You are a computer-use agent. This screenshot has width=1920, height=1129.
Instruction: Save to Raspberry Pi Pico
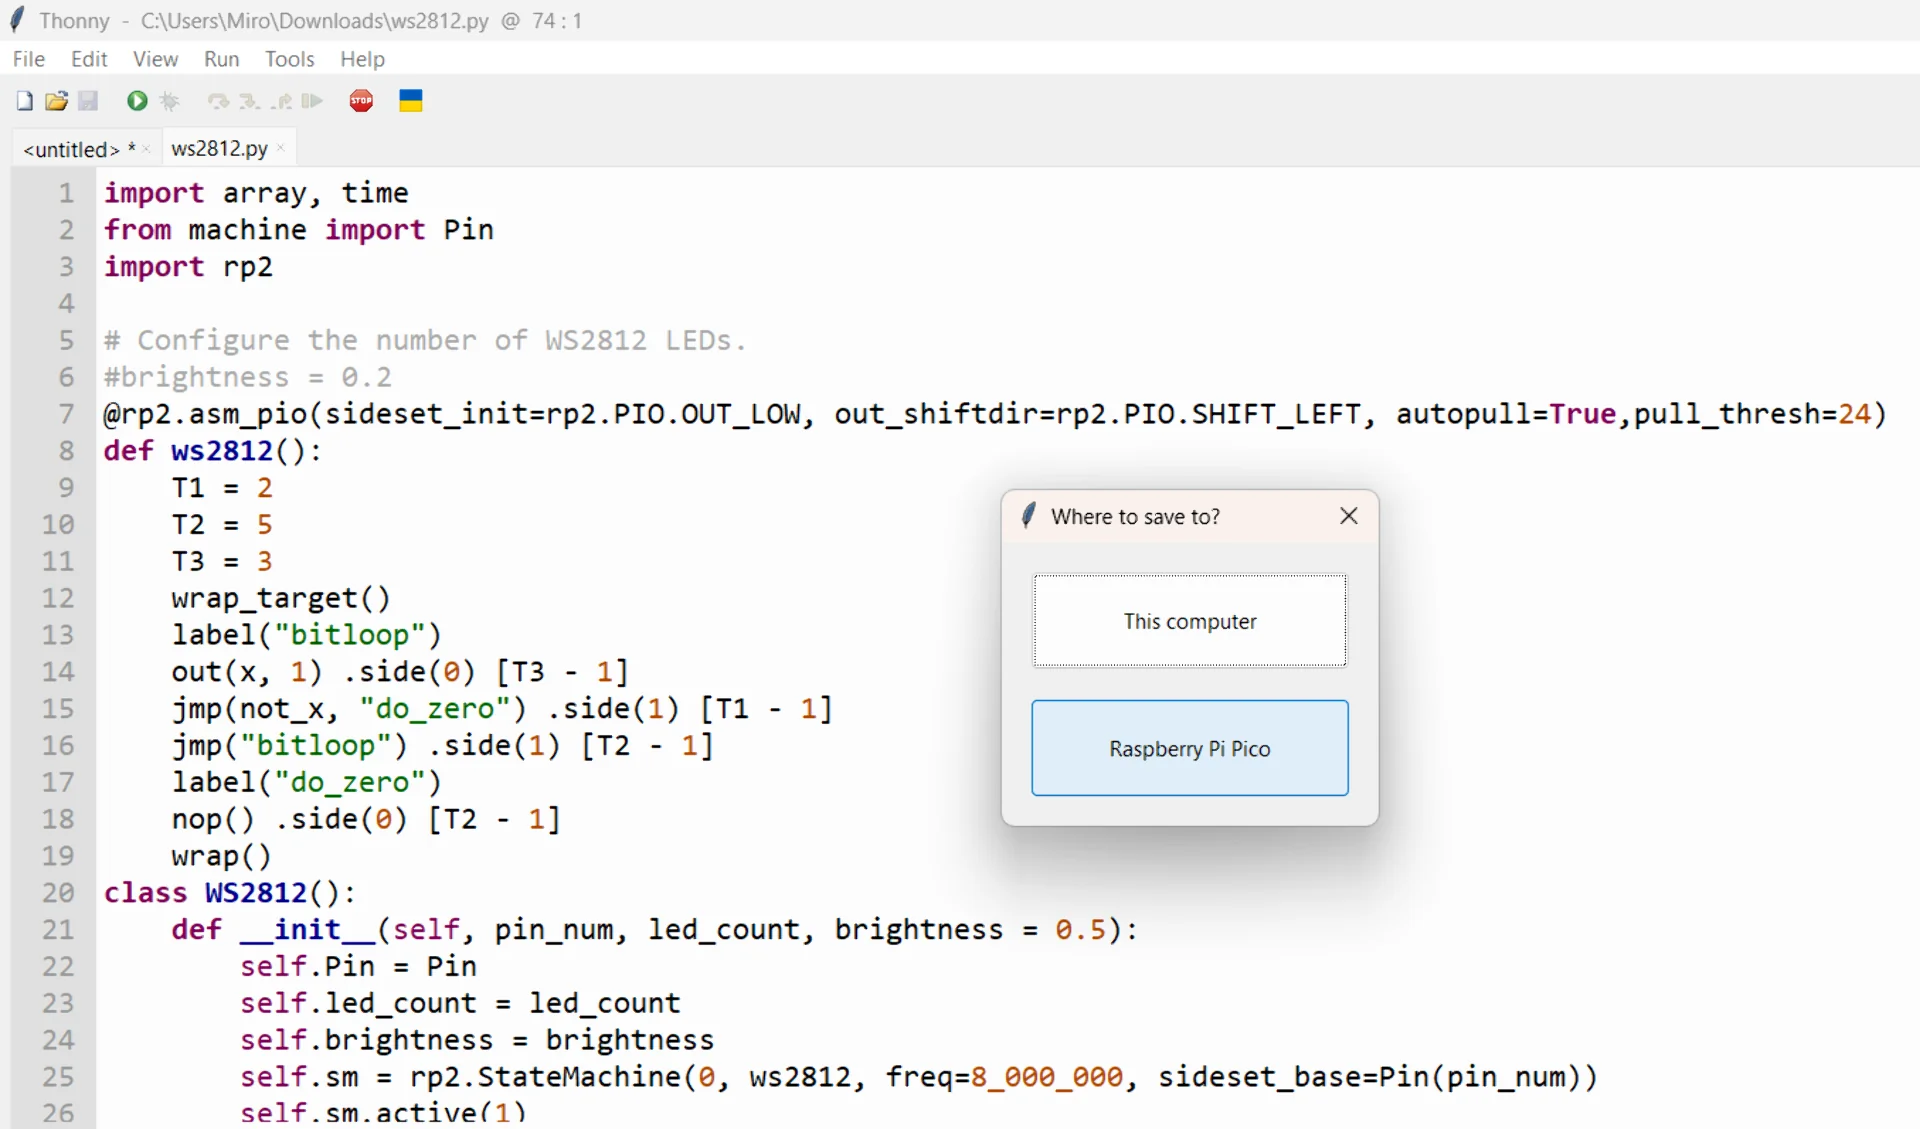1189,748
